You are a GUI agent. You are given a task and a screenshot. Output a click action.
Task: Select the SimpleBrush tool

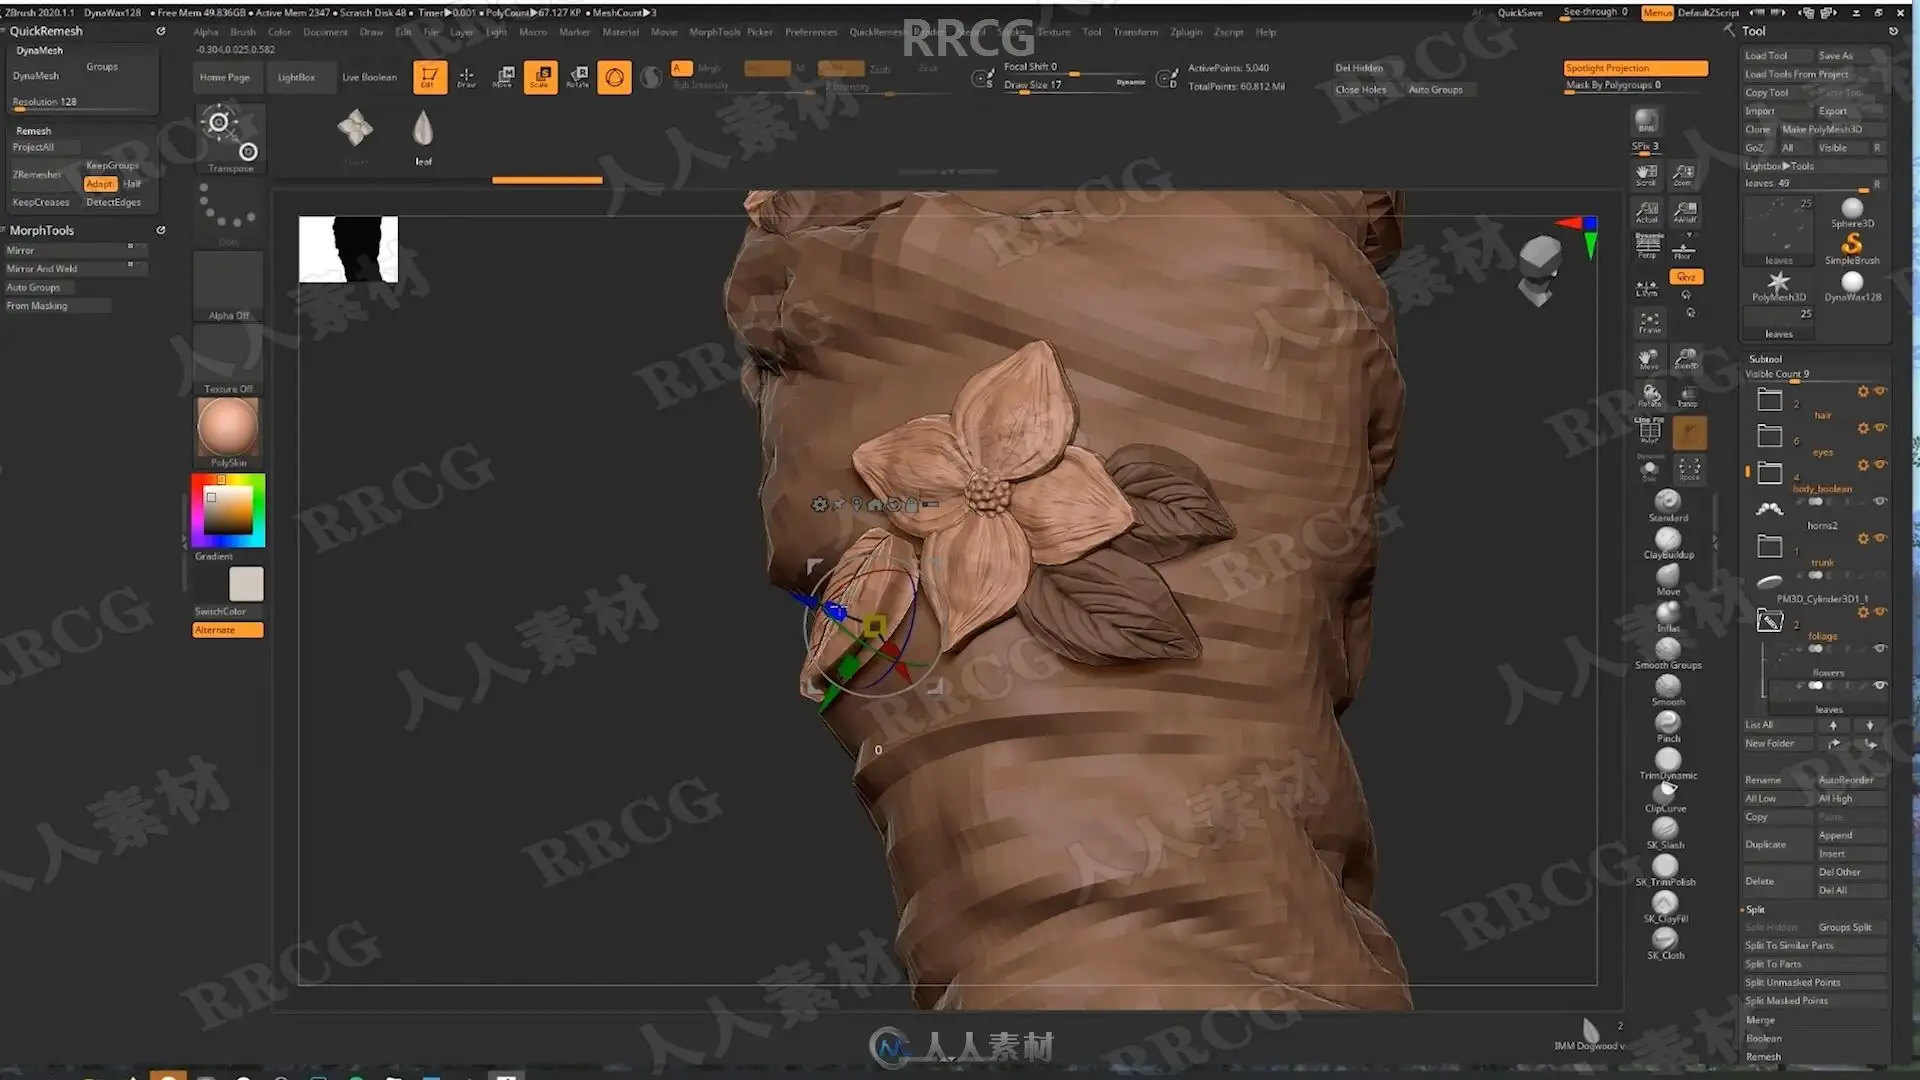pyautogui.click(x=1852, y=248)
